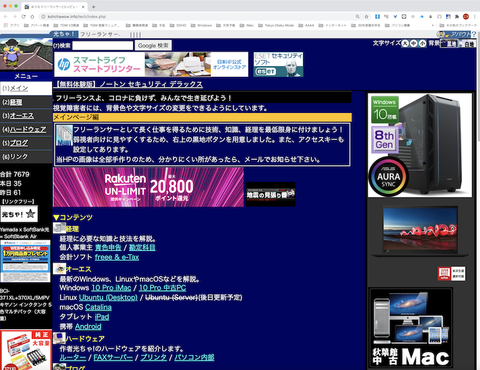
Task: Click the 秋葉館 中古 Mac advertisement
Action: (411, 328)
